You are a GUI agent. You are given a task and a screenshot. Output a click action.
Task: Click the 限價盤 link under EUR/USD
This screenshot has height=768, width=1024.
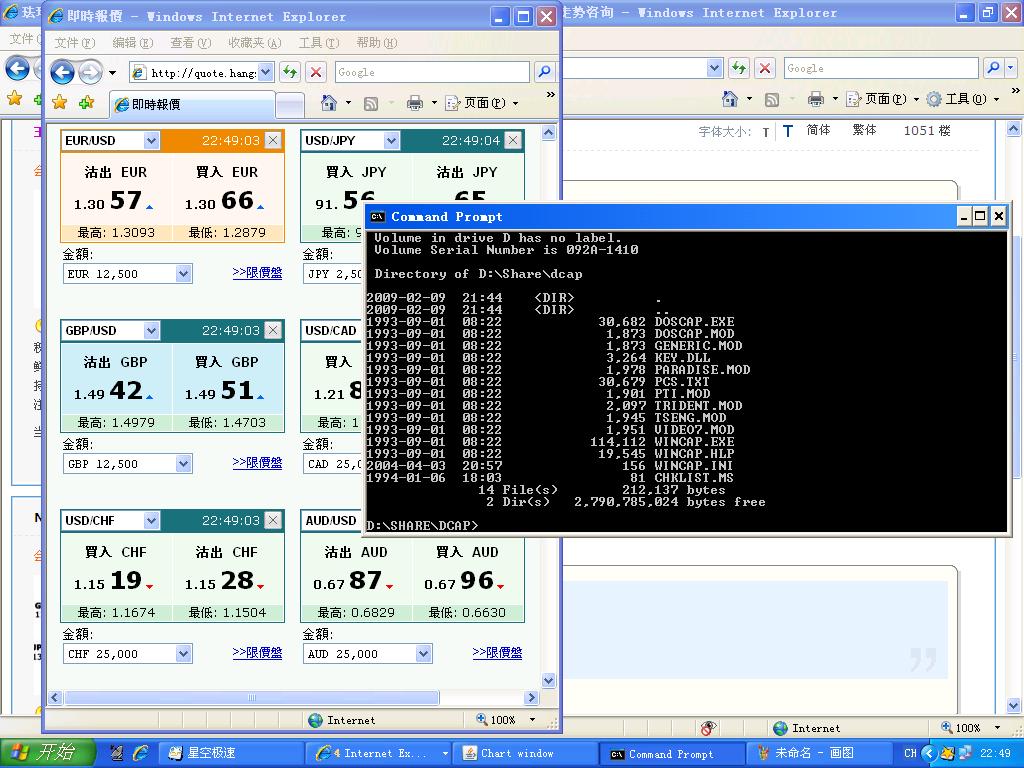click(257, 273)
